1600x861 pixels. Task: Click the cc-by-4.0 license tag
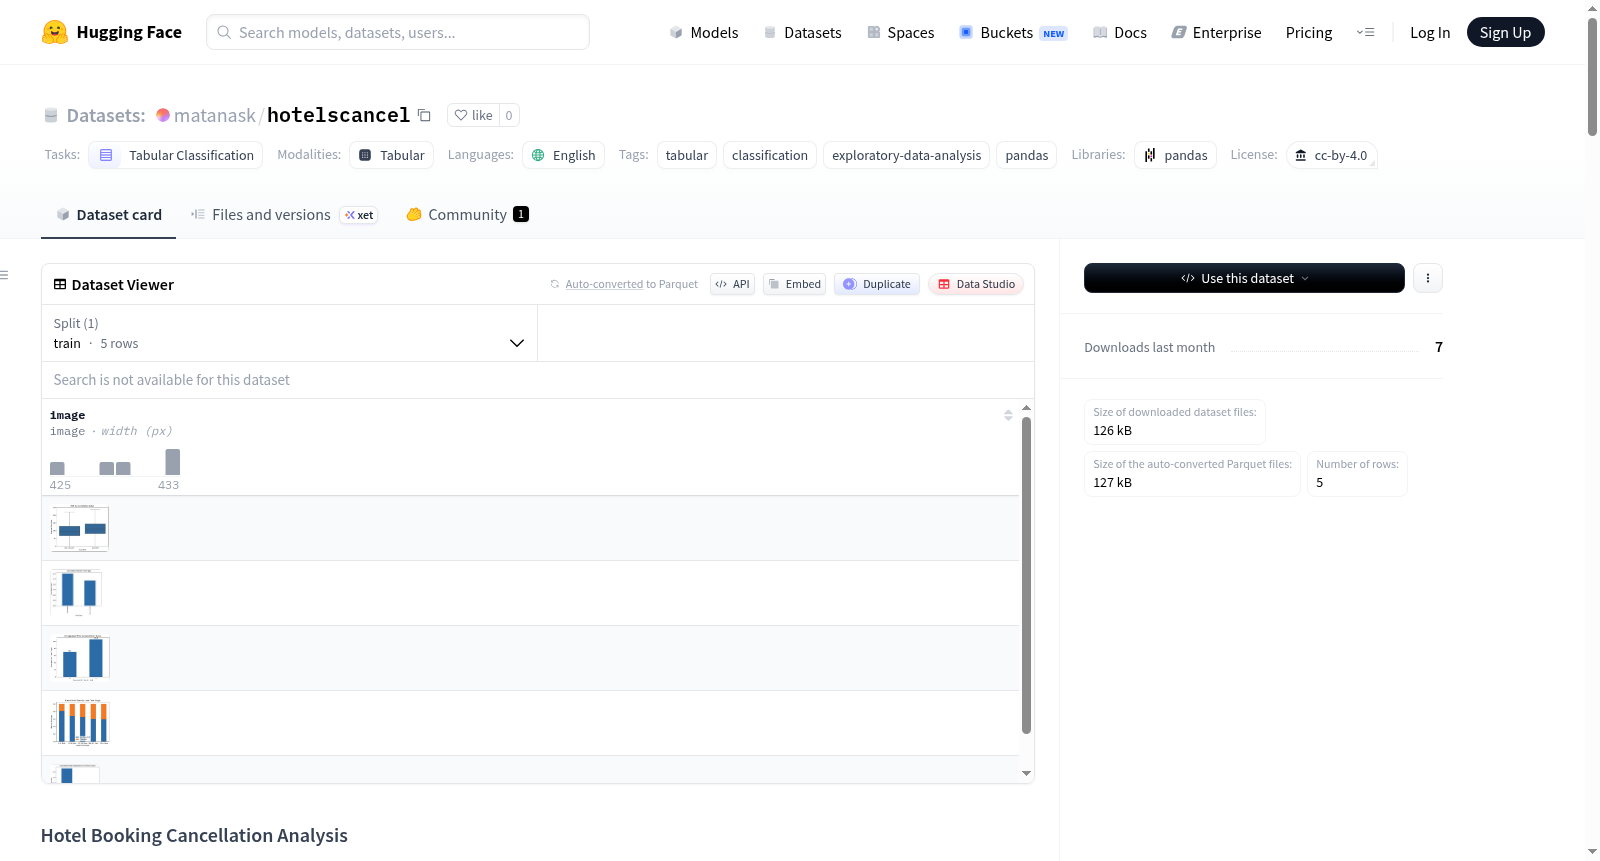(x=1332, y=155)
